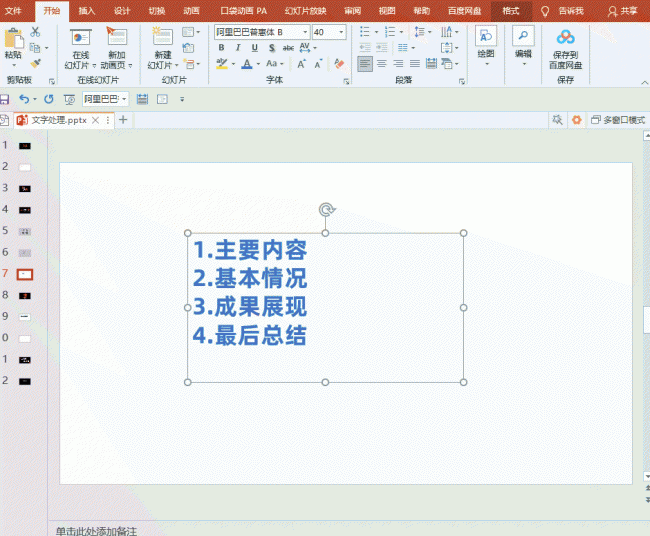Toggle underline formatting

[255, 48]
